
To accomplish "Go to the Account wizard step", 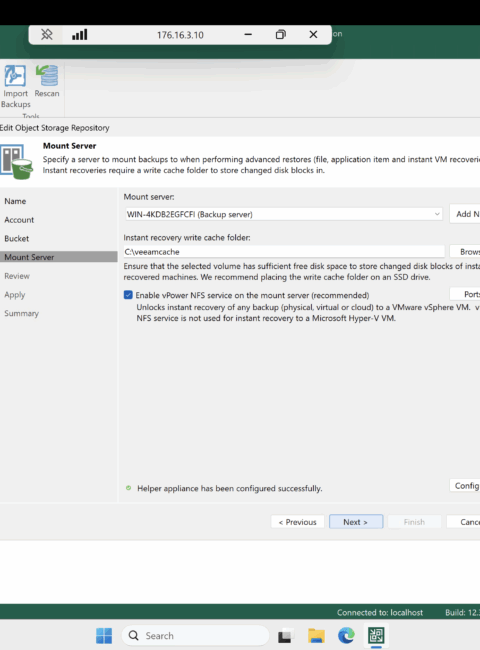I will click(x=19, y=220).
